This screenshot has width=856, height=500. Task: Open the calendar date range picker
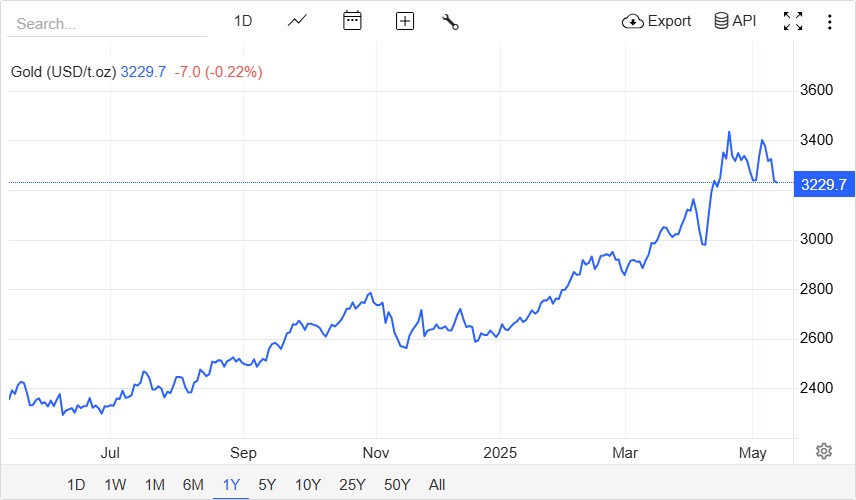point(352,21)
